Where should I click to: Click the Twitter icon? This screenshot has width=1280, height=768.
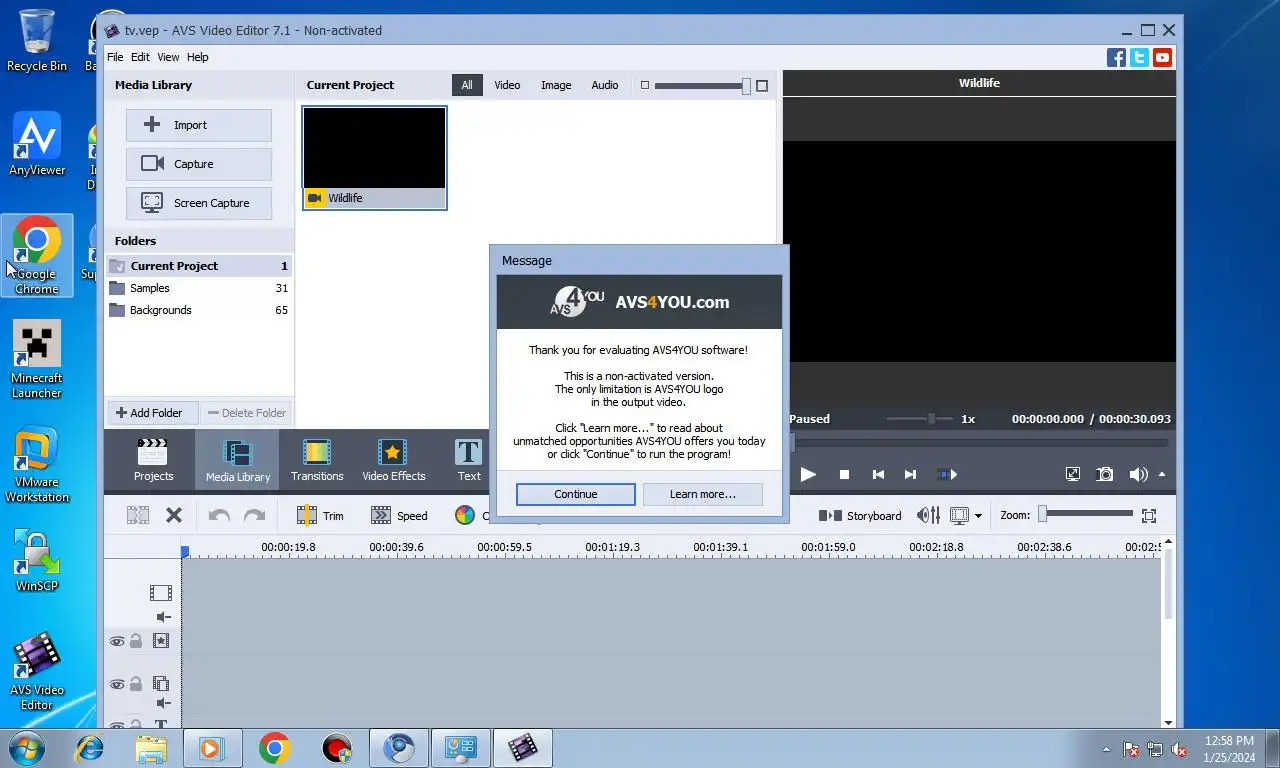1139,58
